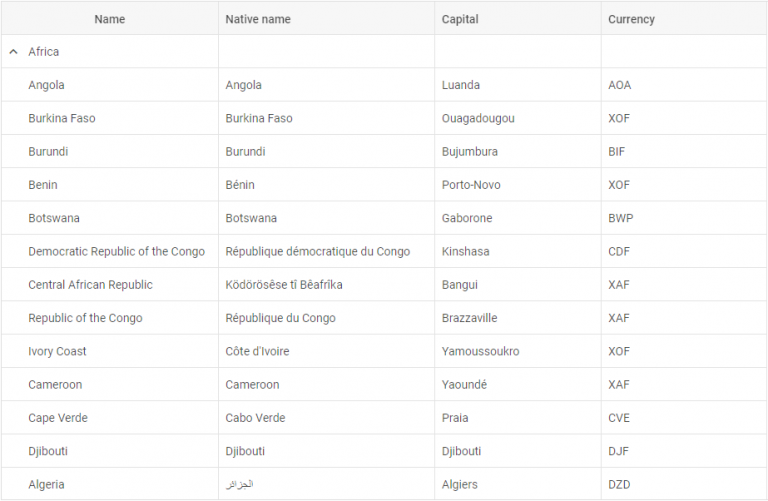The image size is (768, 501).
Task: Select the Africa group row label
Action: [43, 51]
